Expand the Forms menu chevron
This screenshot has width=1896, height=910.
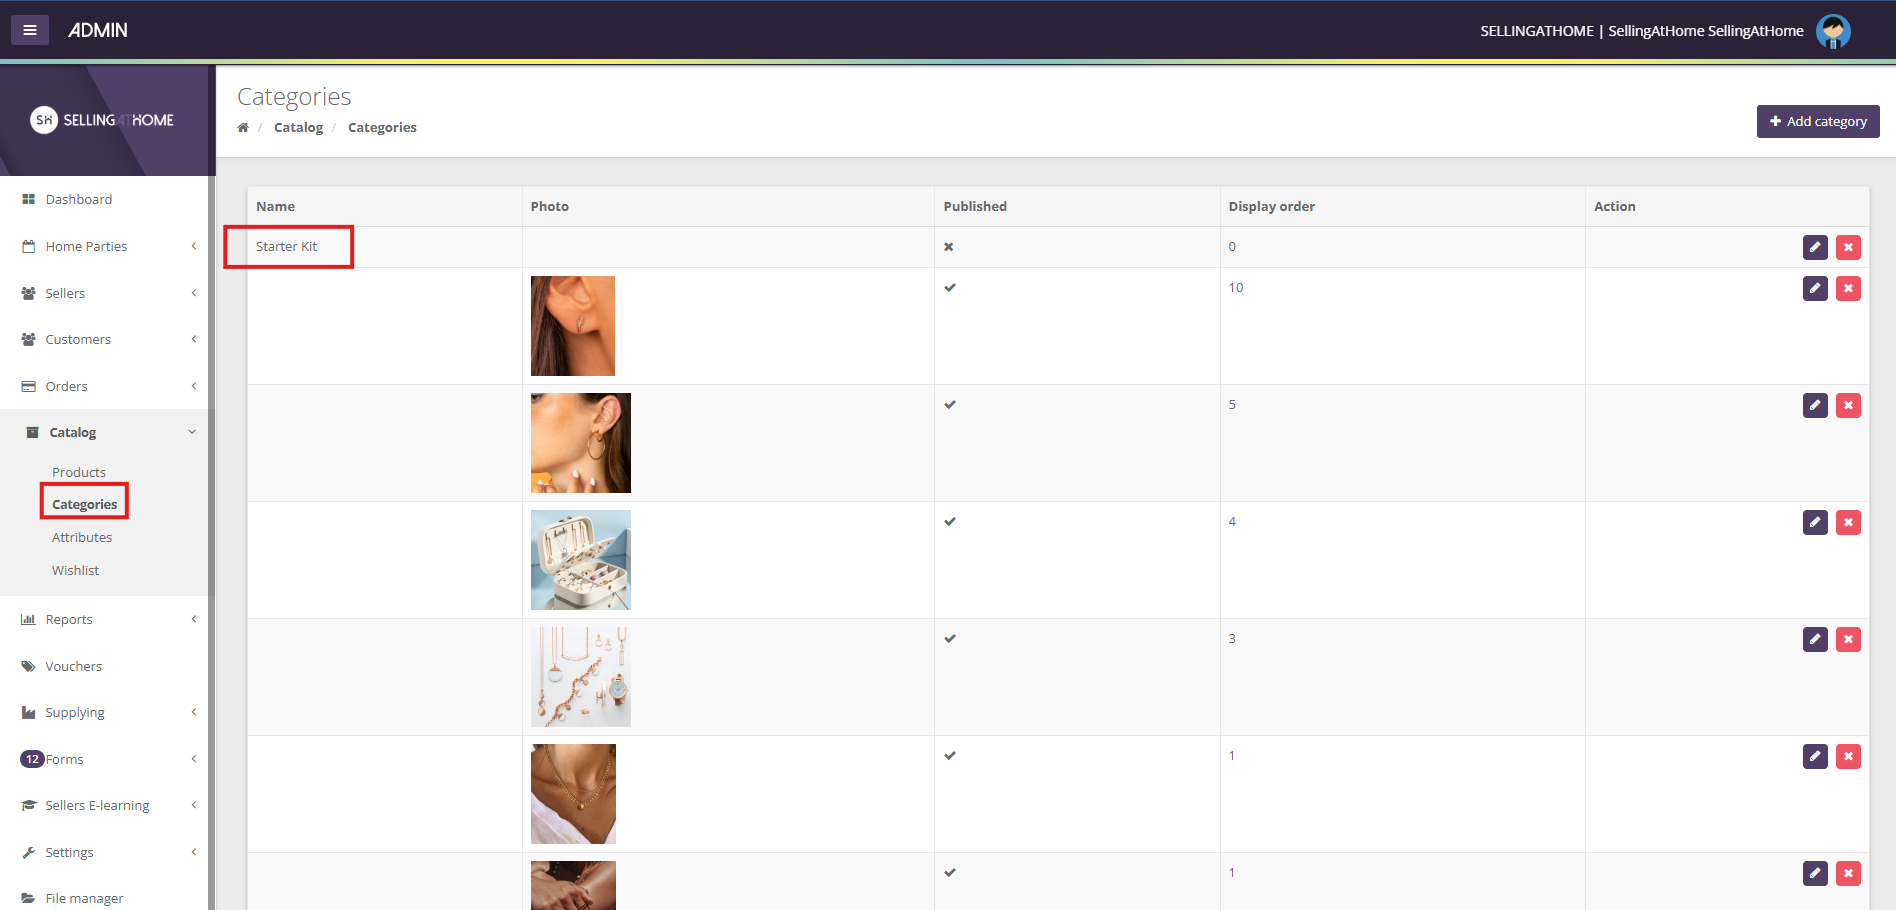pyautogui.click(x=194, y=759)
